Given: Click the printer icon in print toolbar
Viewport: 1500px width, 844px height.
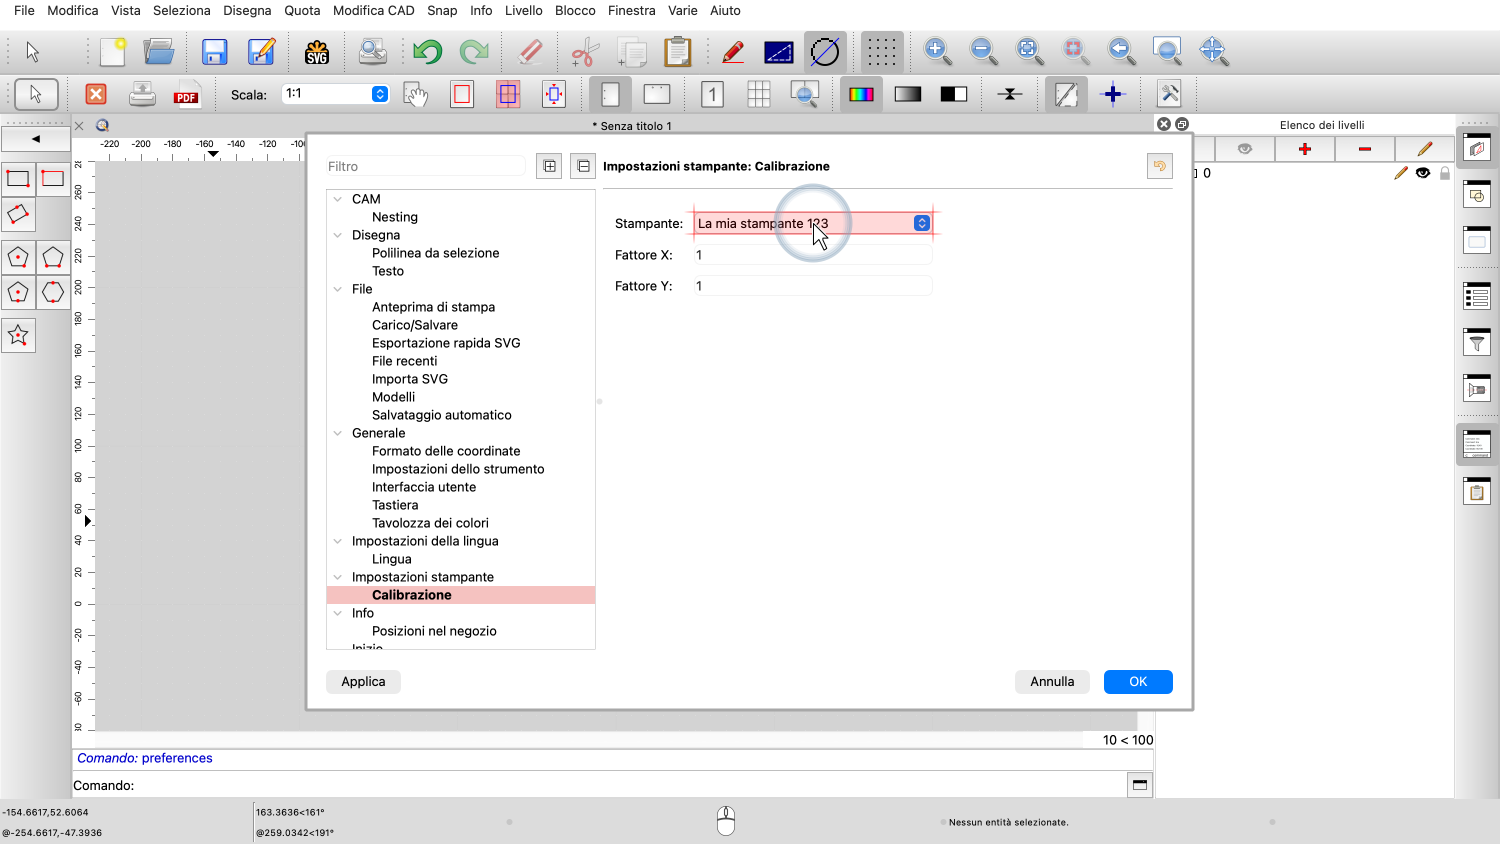Looking at the screenshot, I should pos(142,95).
